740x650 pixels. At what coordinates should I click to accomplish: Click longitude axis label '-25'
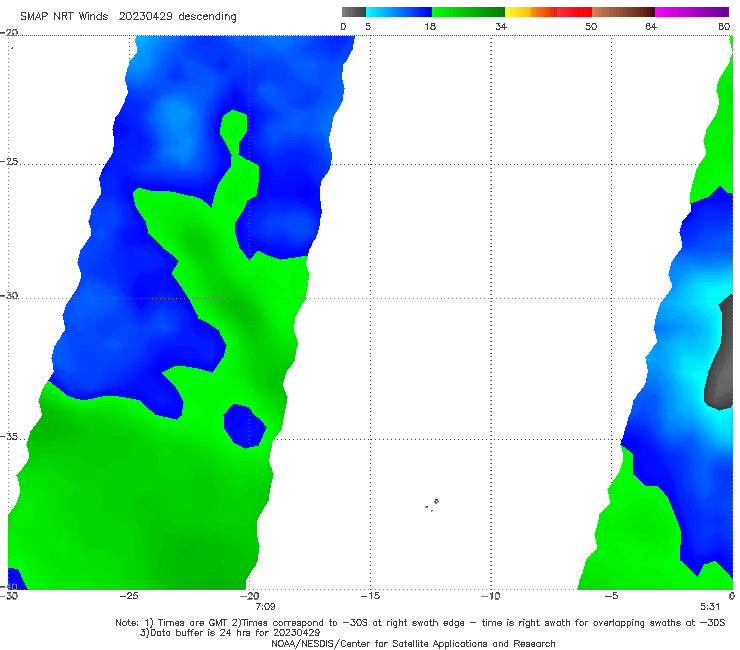coord(129,596)
